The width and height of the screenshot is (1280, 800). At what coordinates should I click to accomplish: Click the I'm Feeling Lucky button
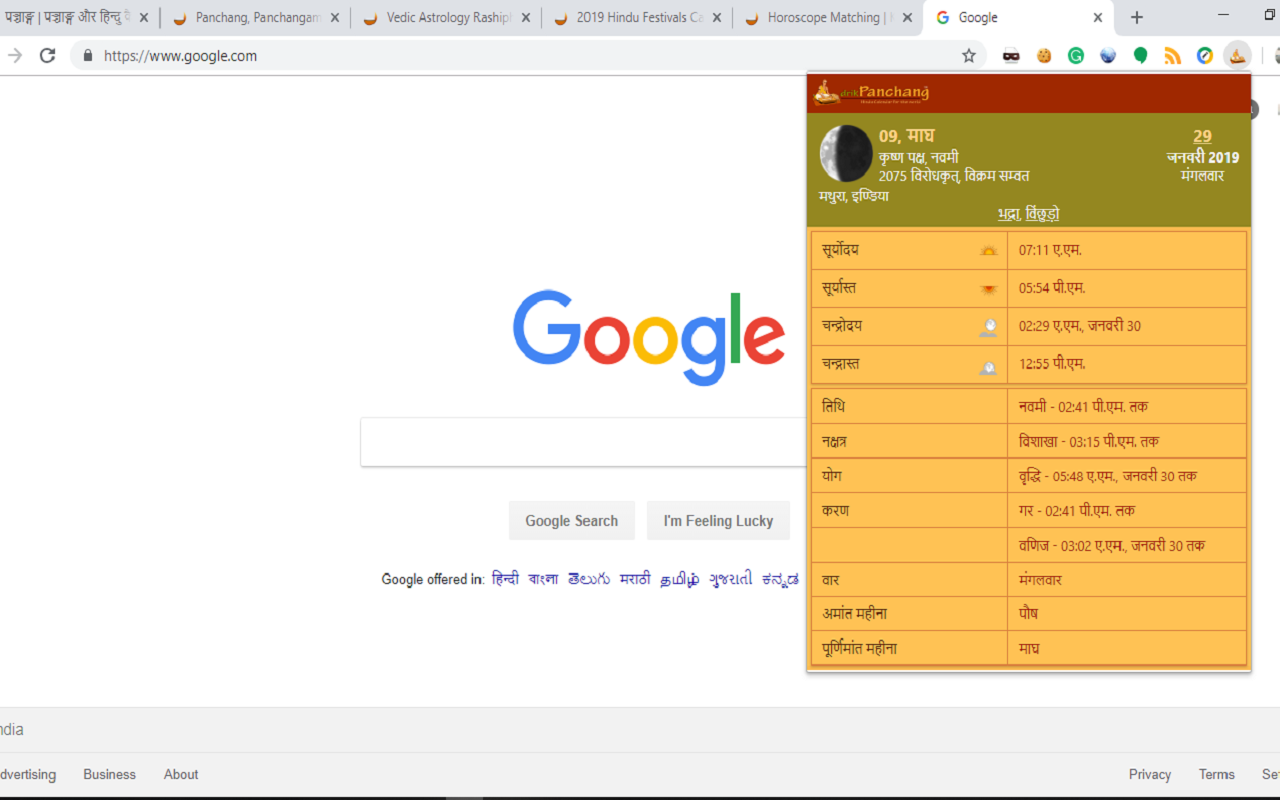coord(718,520)
